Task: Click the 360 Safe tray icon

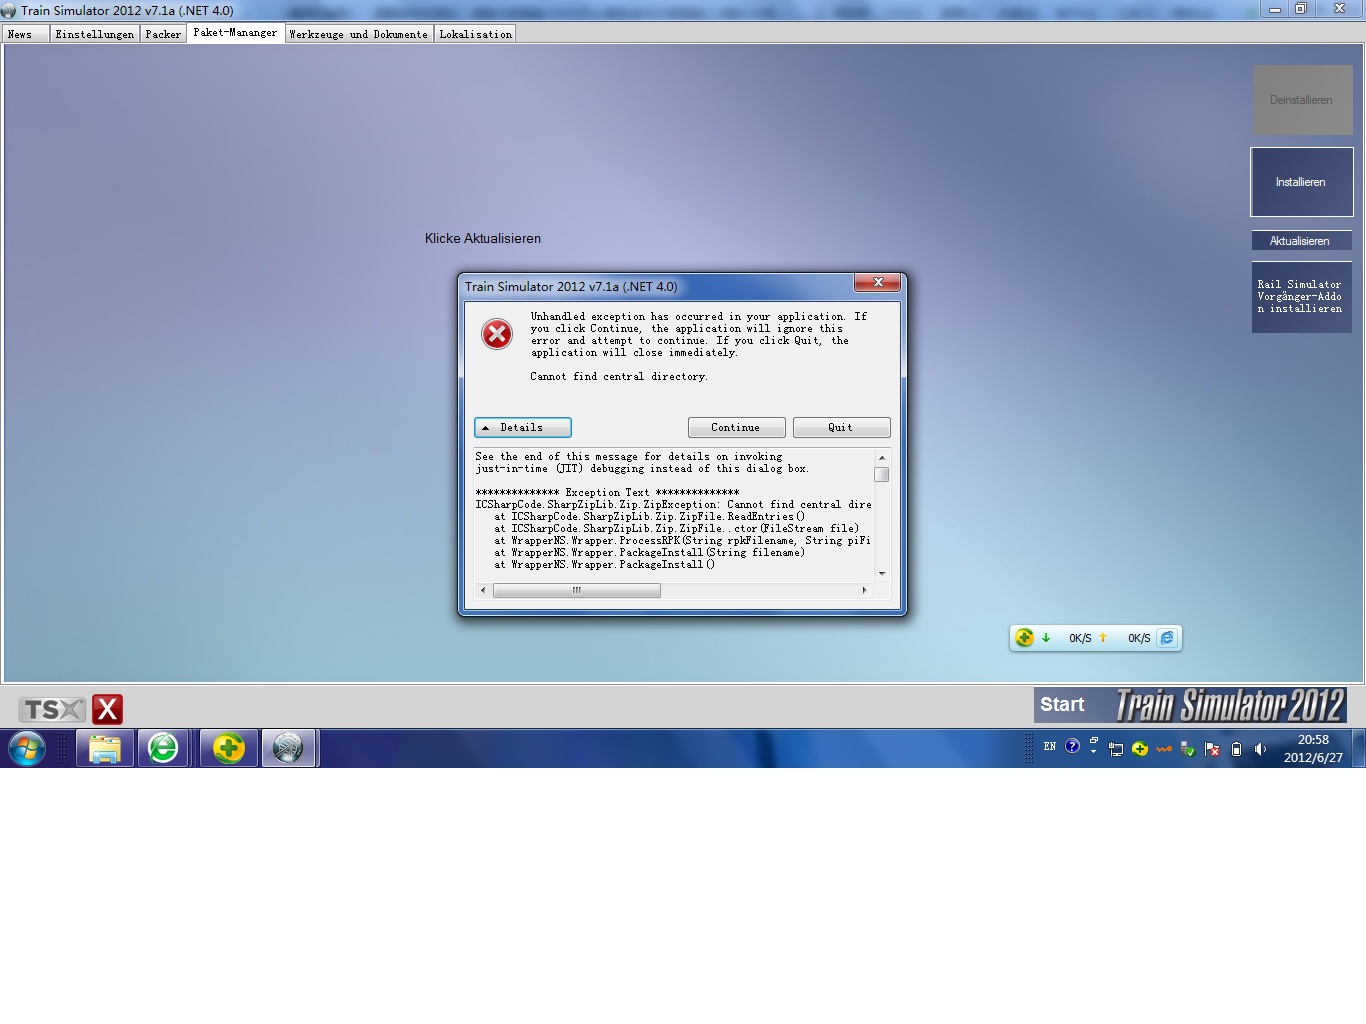Action: click(1140, 749)
